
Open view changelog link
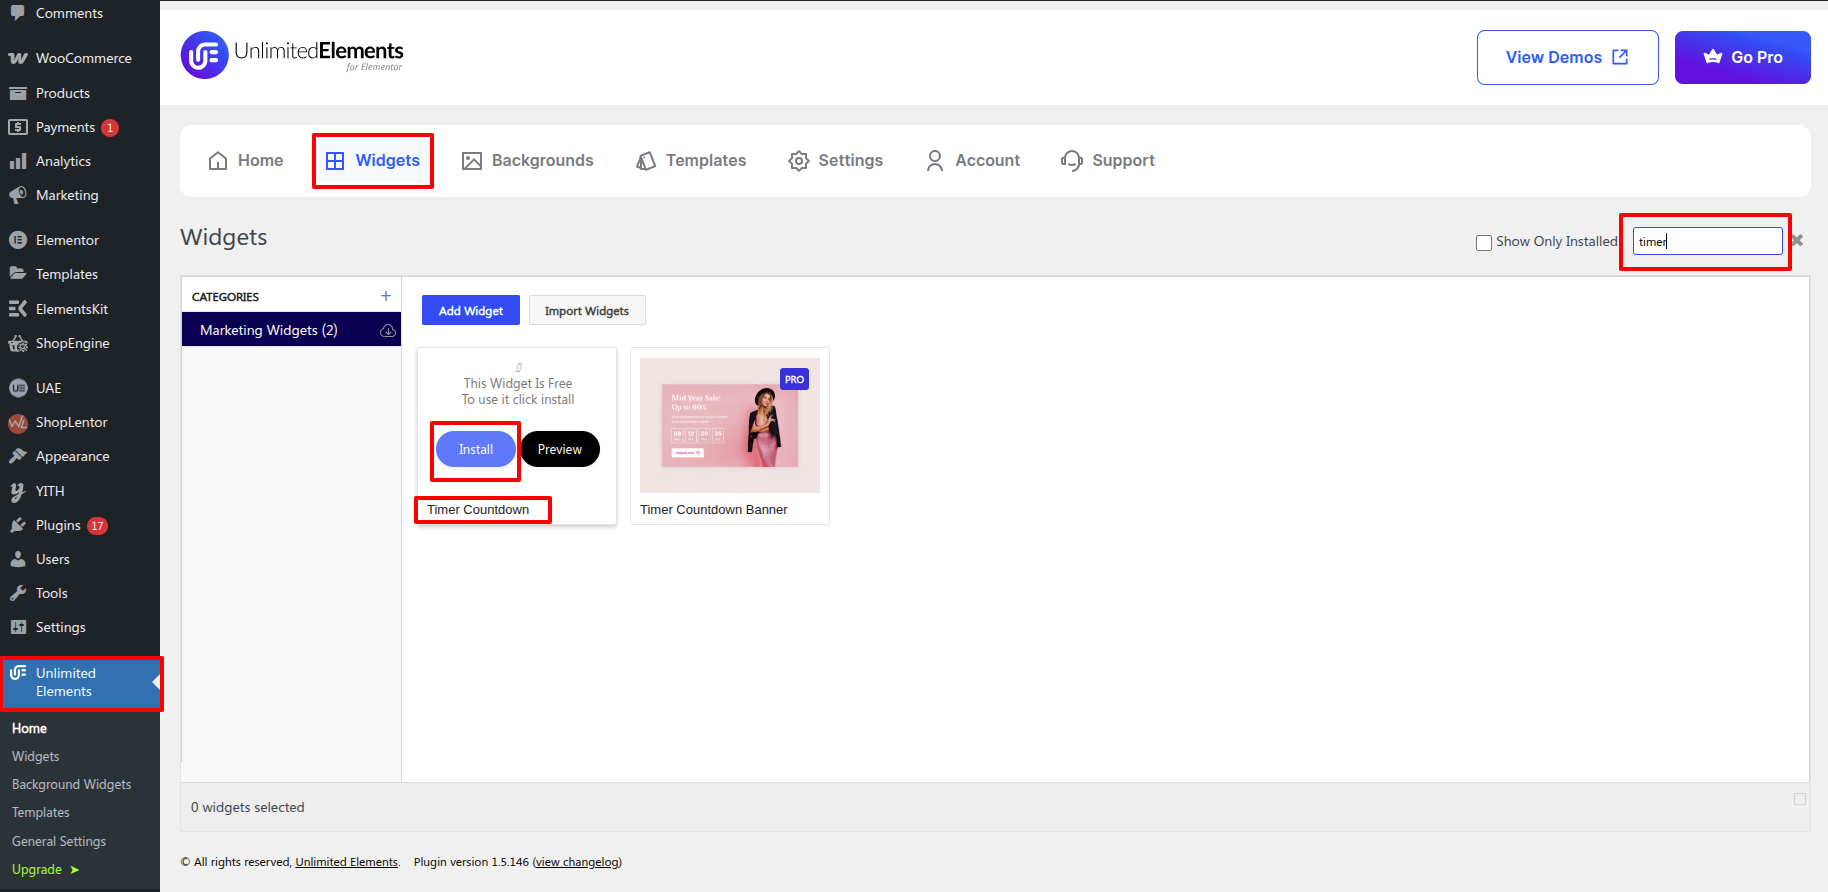coord(577,862)
